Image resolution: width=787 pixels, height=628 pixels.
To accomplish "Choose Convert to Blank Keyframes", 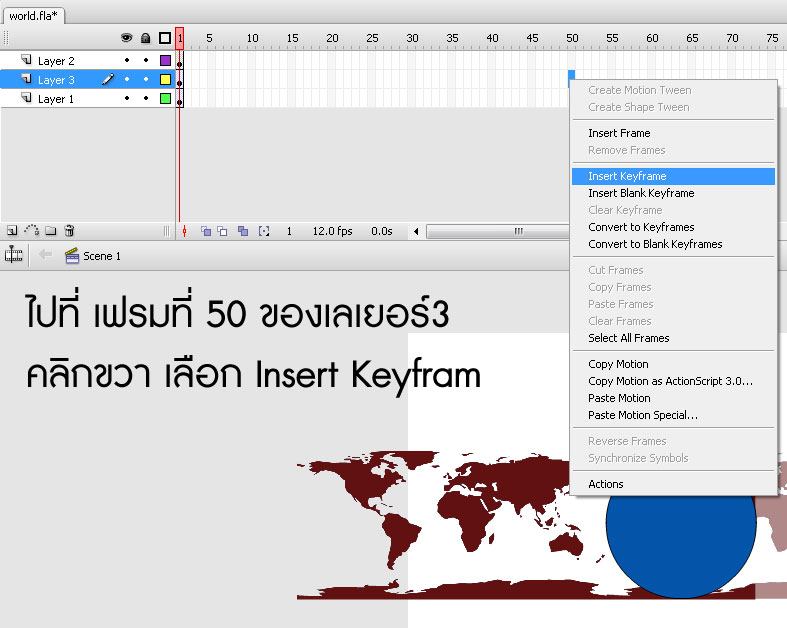I will point(673,244).
